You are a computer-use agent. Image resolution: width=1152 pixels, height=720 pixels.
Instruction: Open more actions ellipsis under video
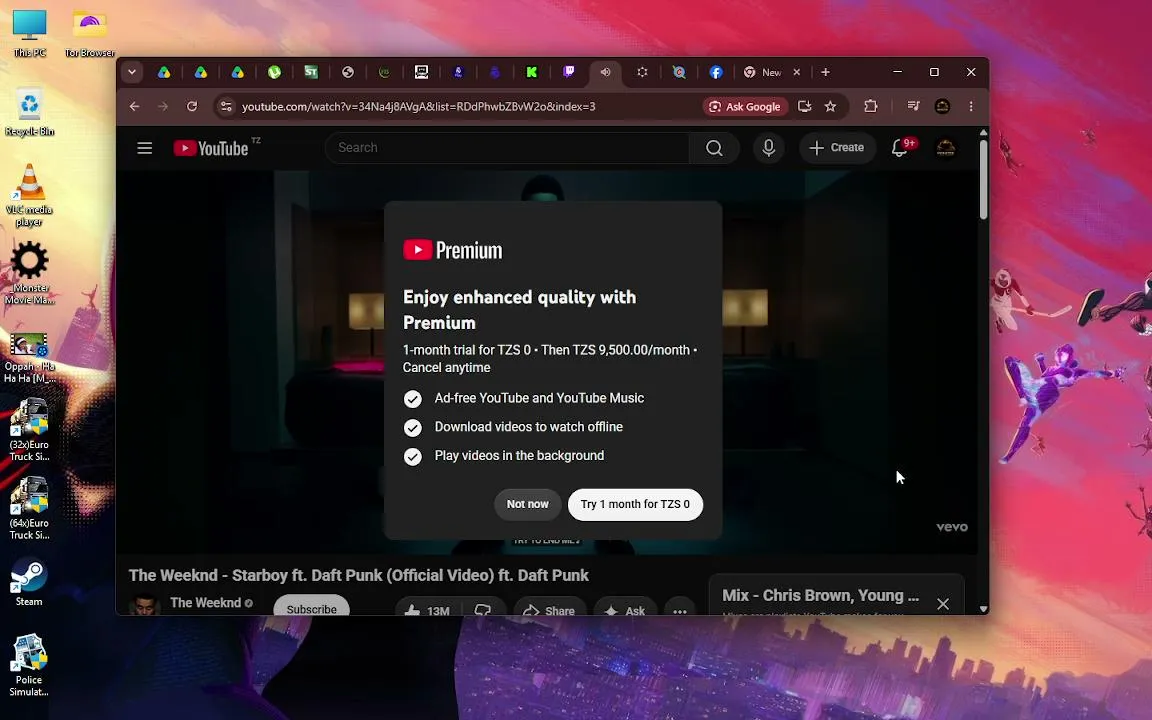(x=680, y=610)
